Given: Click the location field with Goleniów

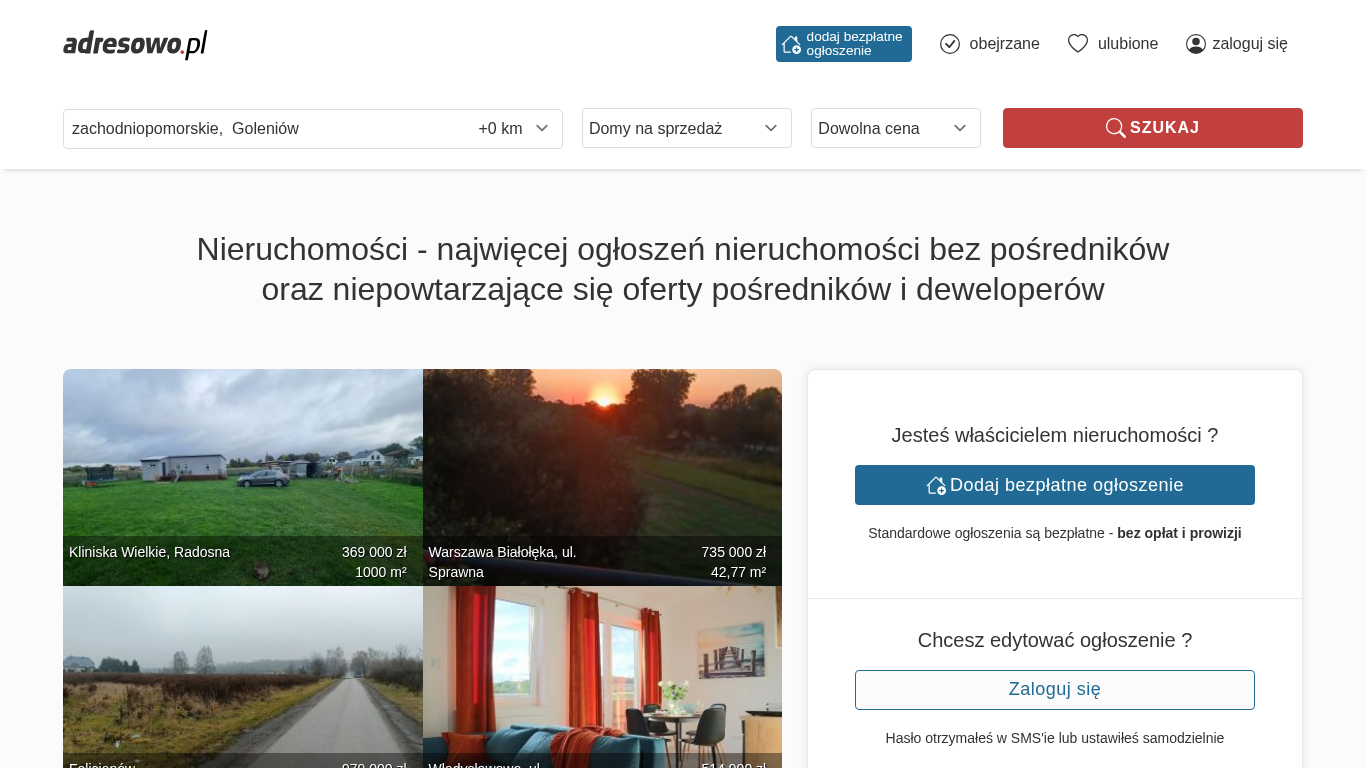Looking at the screenshot, I should point(260,128).
